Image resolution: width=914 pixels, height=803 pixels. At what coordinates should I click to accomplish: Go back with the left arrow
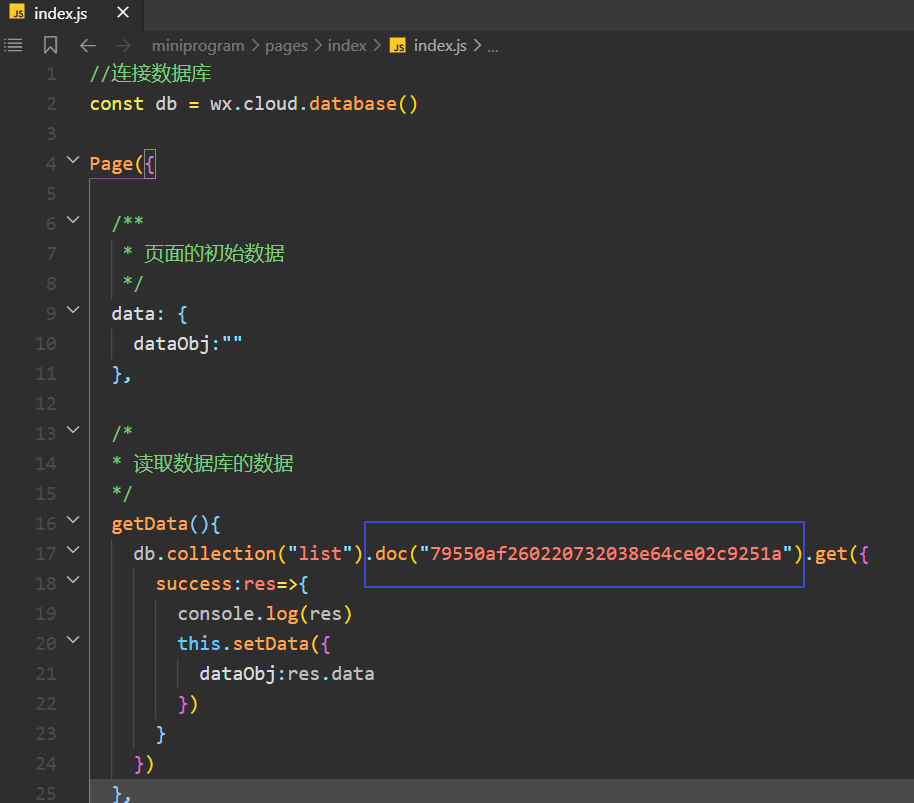pos(87,45)
